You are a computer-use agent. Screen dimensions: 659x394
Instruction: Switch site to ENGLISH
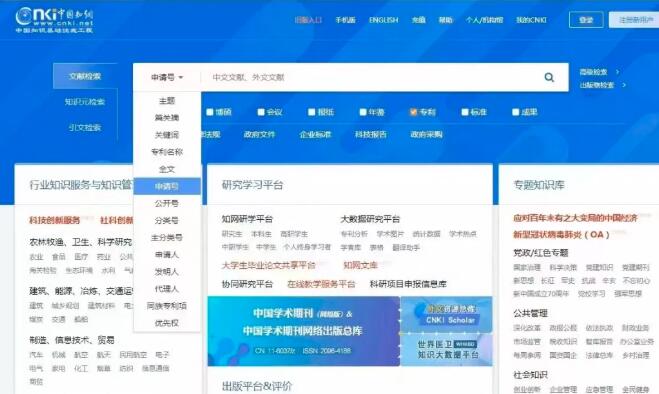click(x=383, y=20)
